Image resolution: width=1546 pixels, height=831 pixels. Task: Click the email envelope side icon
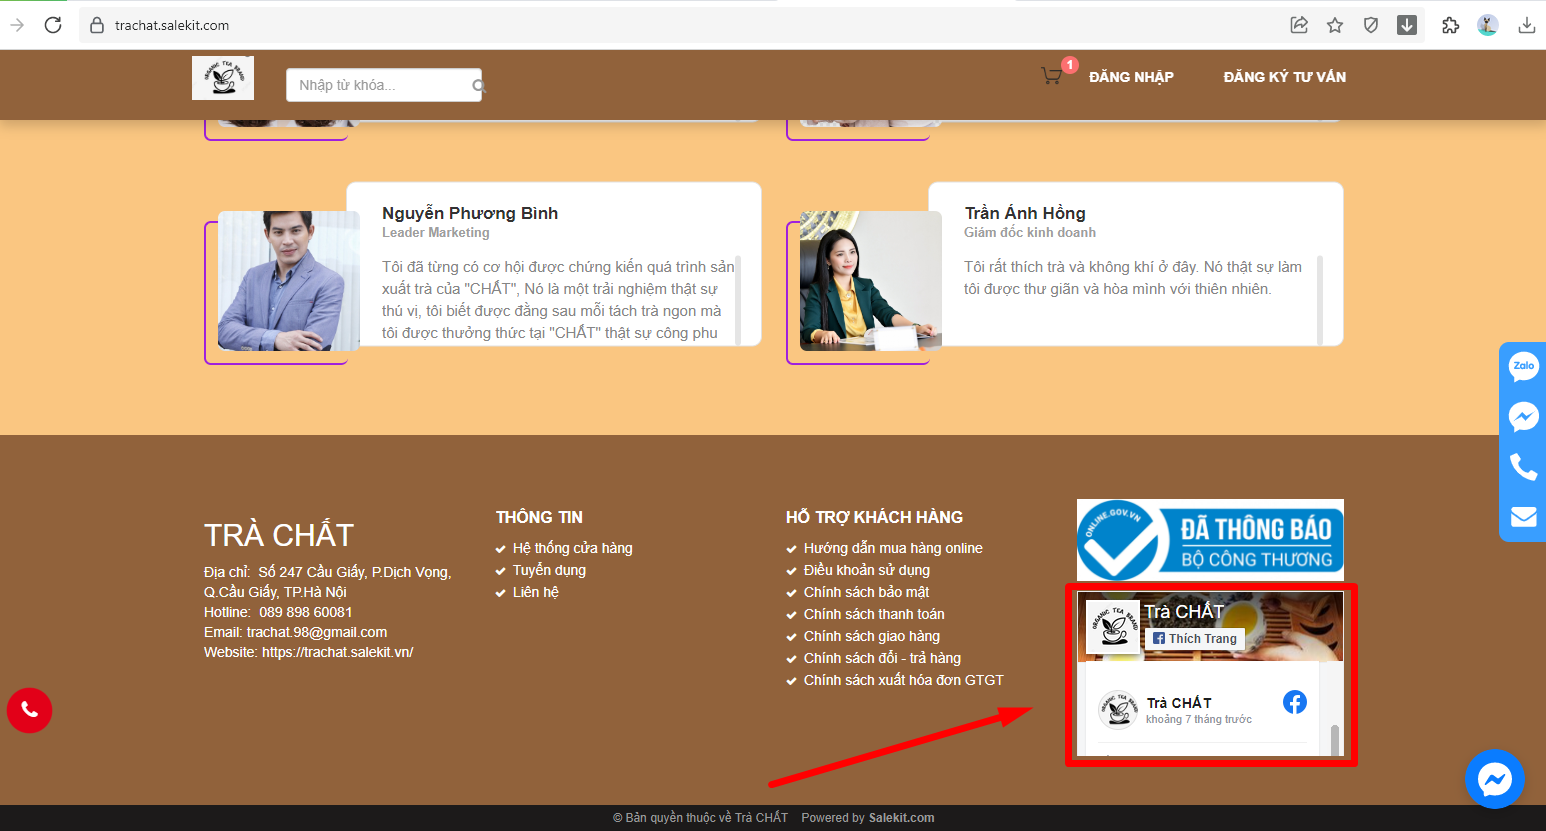tap(1523, 516)
